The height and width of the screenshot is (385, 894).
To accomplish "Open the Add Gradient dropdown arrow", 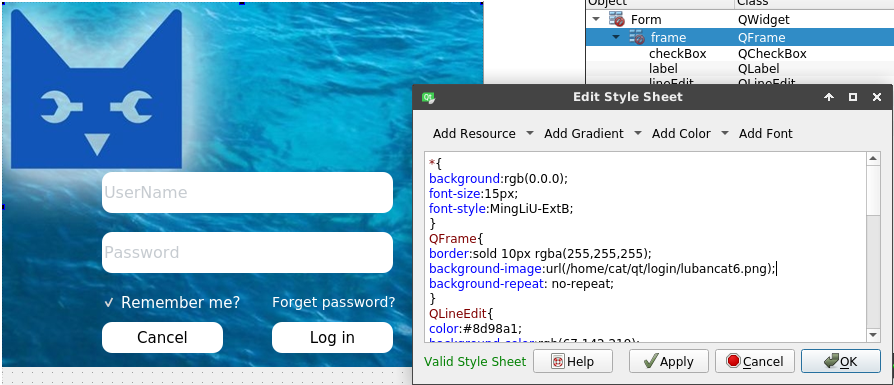I will click(x=638, y=133).
